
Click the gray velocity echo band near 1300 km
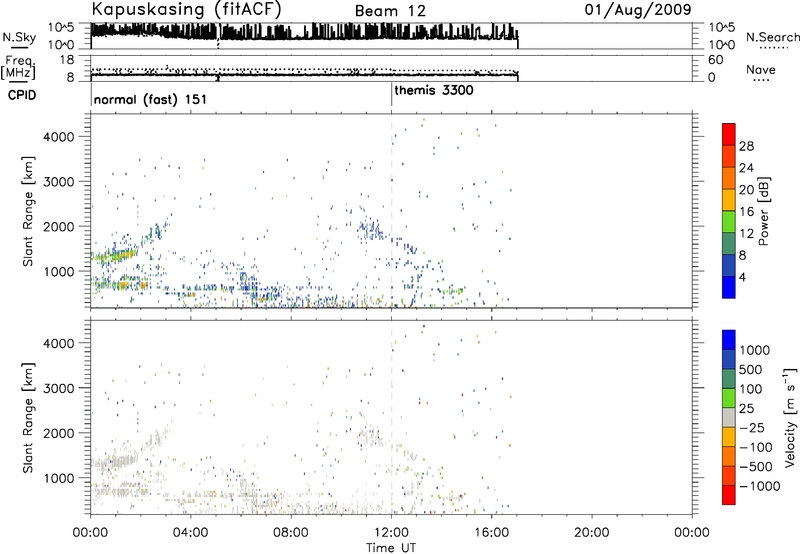115,461
